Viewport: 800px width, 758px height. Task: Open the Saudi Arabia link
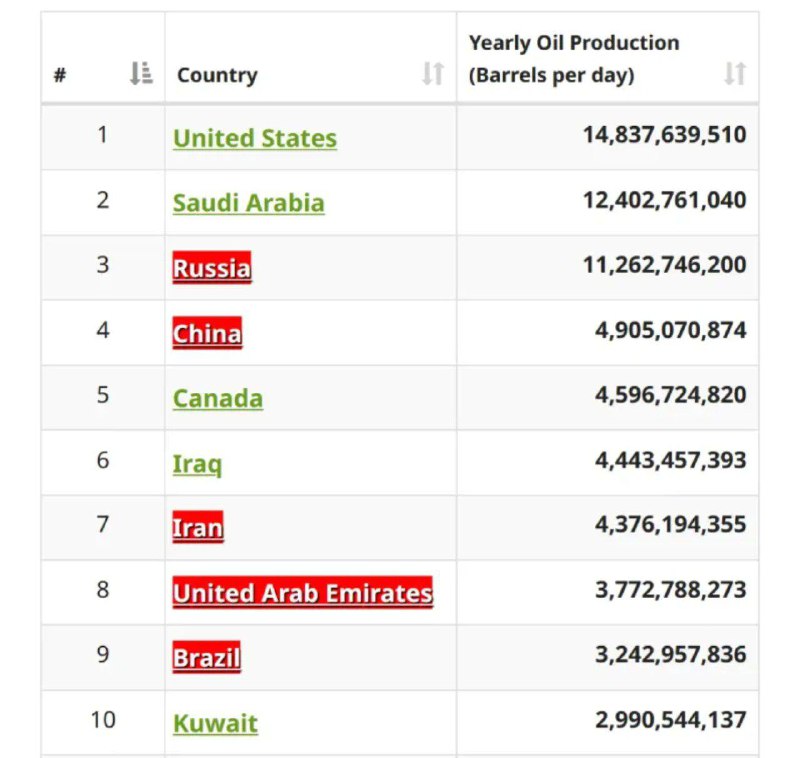click(248, 203)
